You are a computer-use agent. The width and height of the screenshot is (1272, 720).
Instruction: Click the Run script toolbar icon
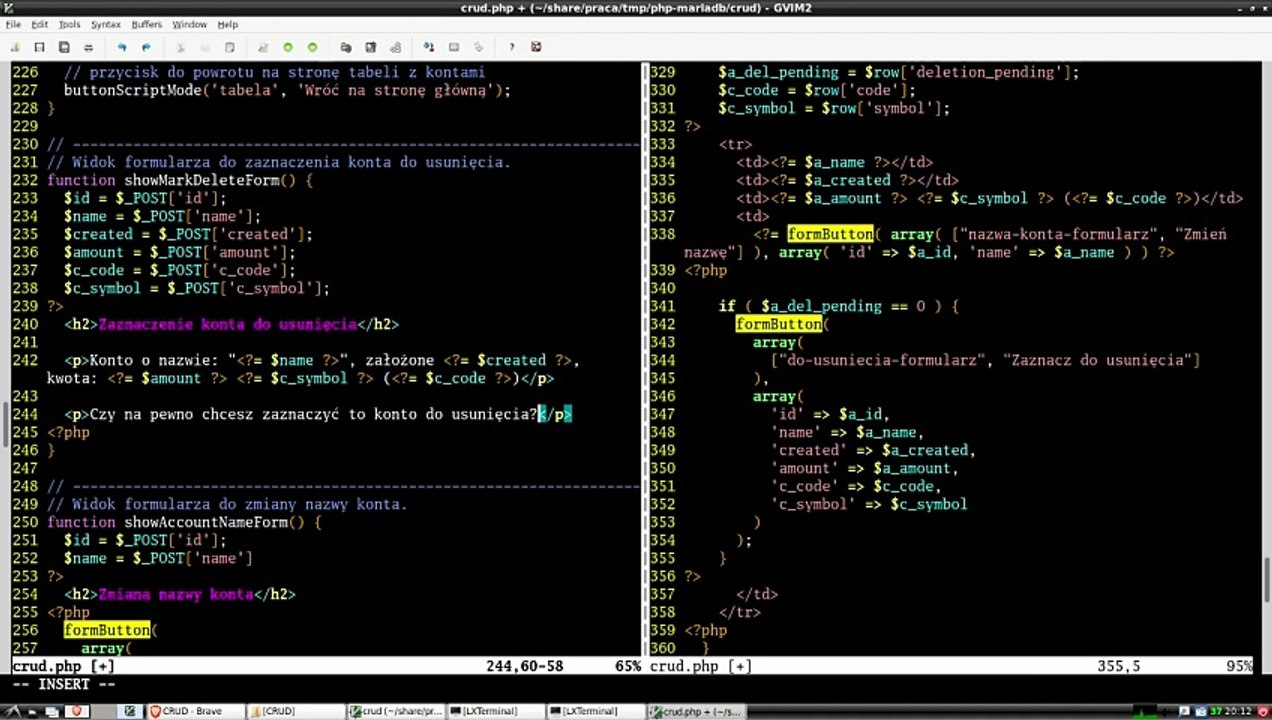point(395,47)
